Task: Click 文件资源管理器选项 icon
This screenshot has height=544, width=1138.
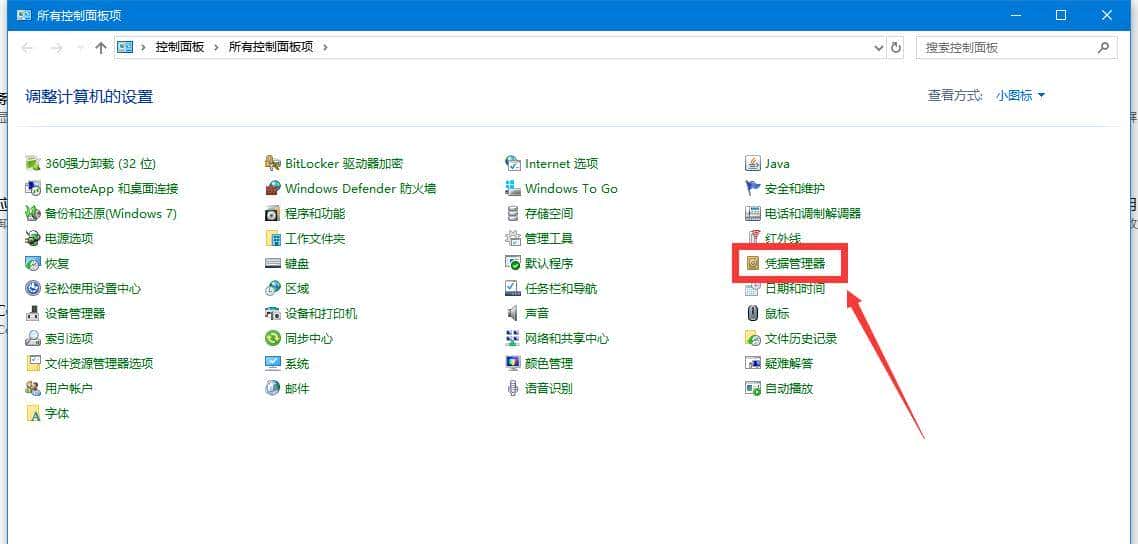Action: pyautogui.click(x=33, y=363)
